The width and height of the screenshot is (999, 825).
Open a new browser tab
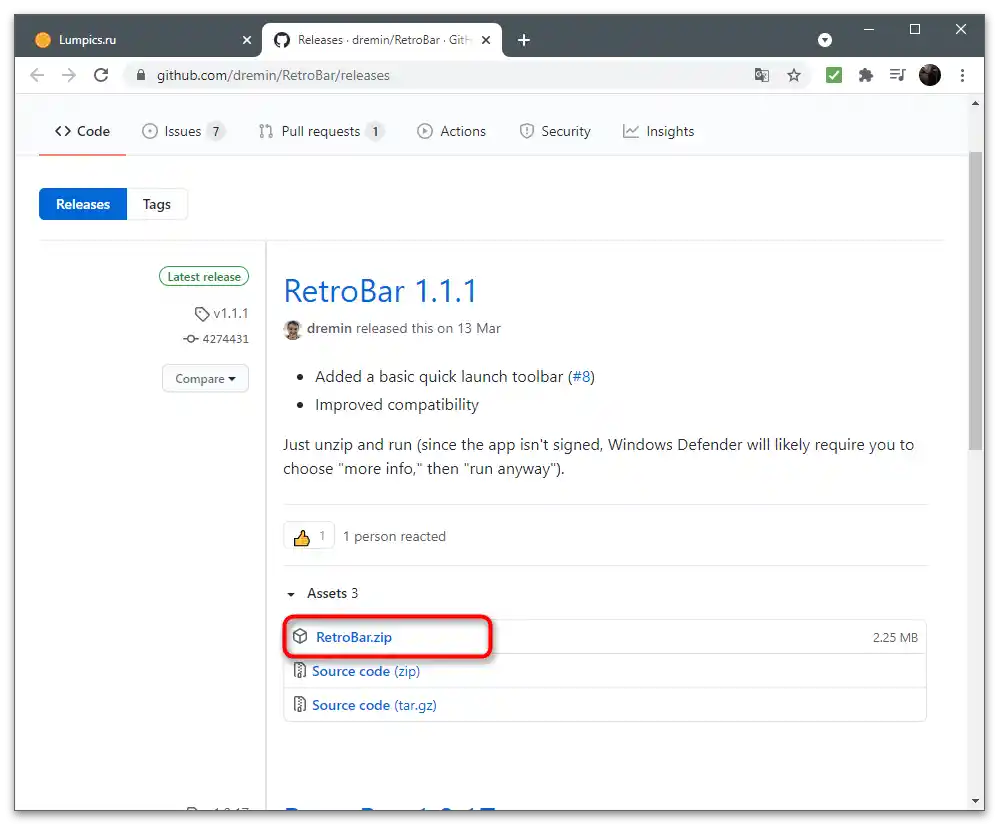523,40
